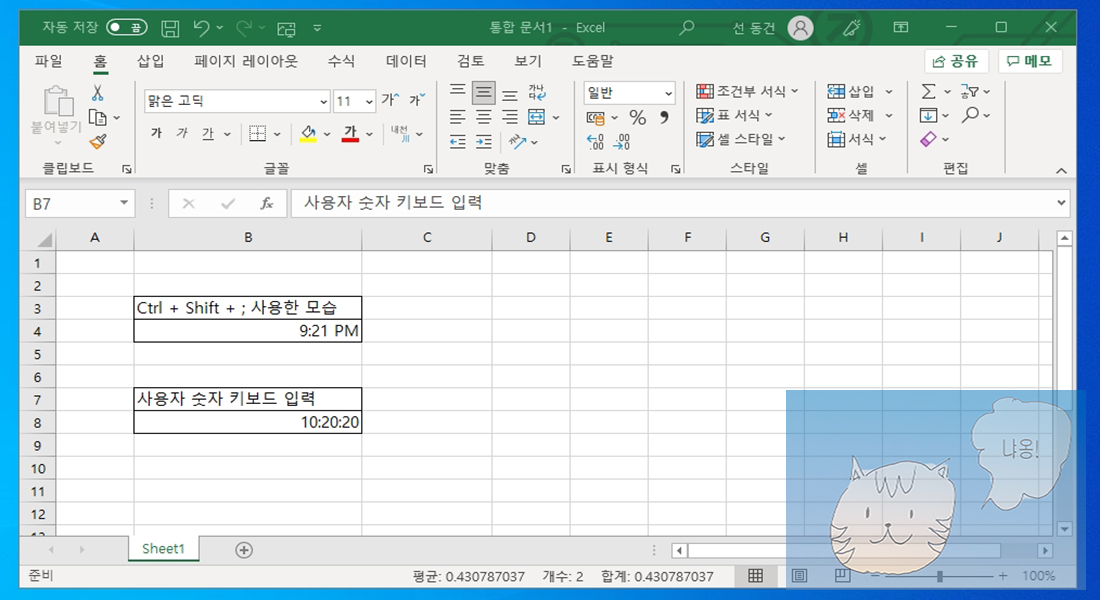
Task: Switch to the 보기 tab
Action: click(528, 61)
